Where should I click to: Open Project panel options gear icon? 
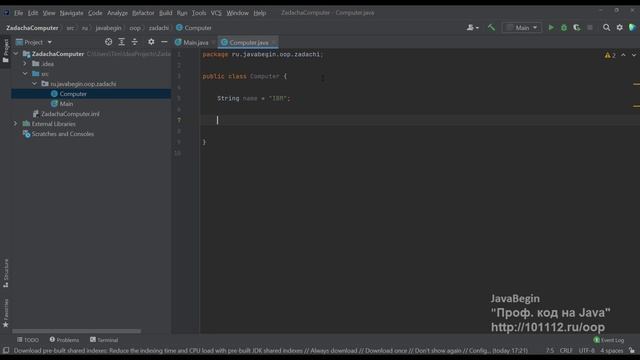pyautogui.click(x=151, y=42)
